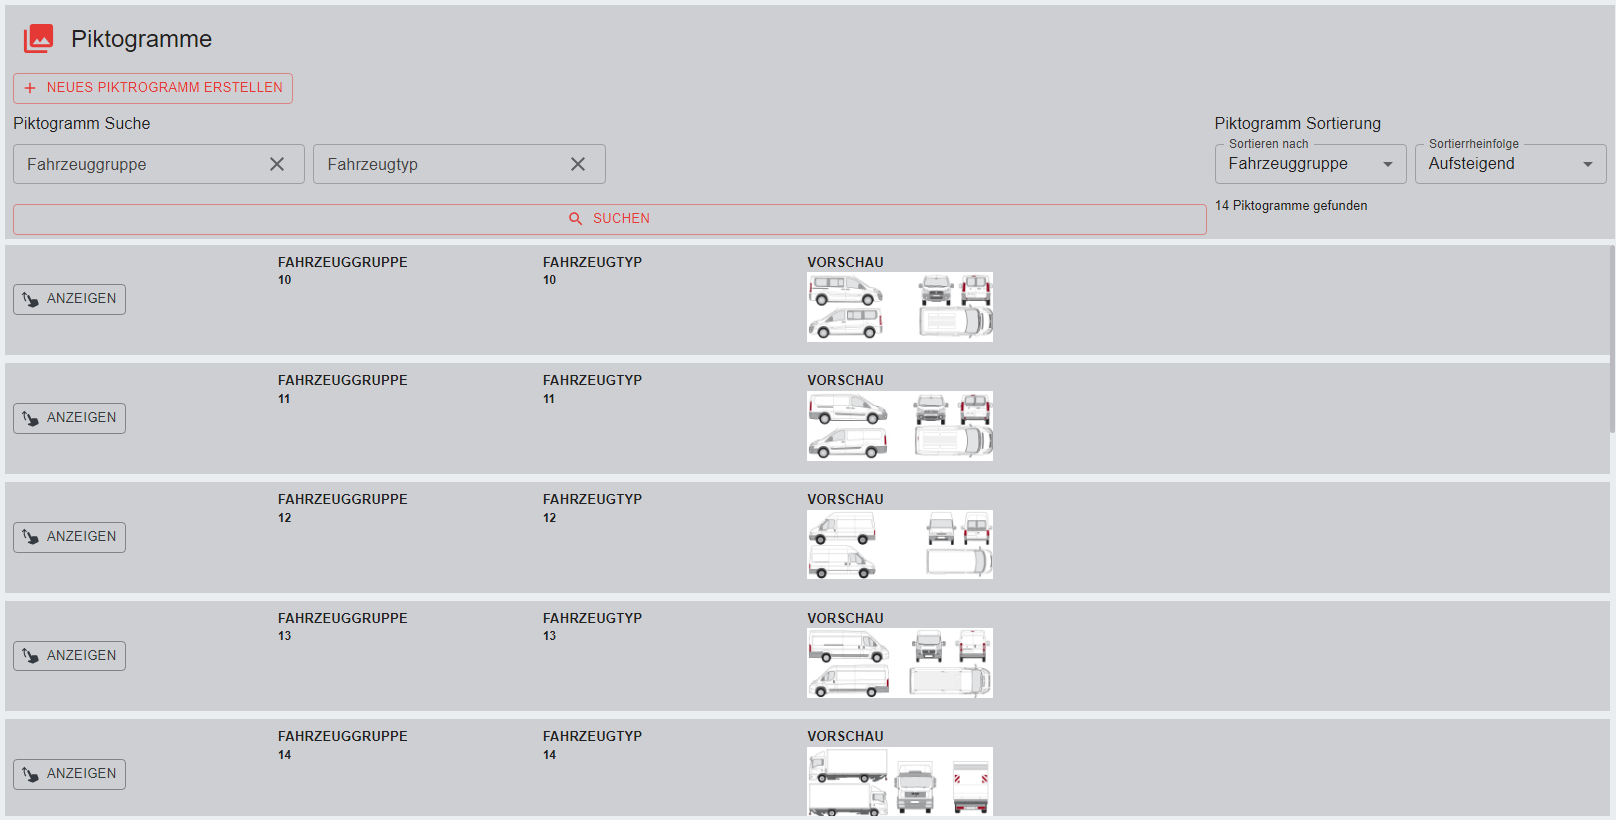This screenshot has height=820, width=1616.
Task: Focus the Fahrzeugtyp search input
Action: pyautogui.click(x=440, y=164)
